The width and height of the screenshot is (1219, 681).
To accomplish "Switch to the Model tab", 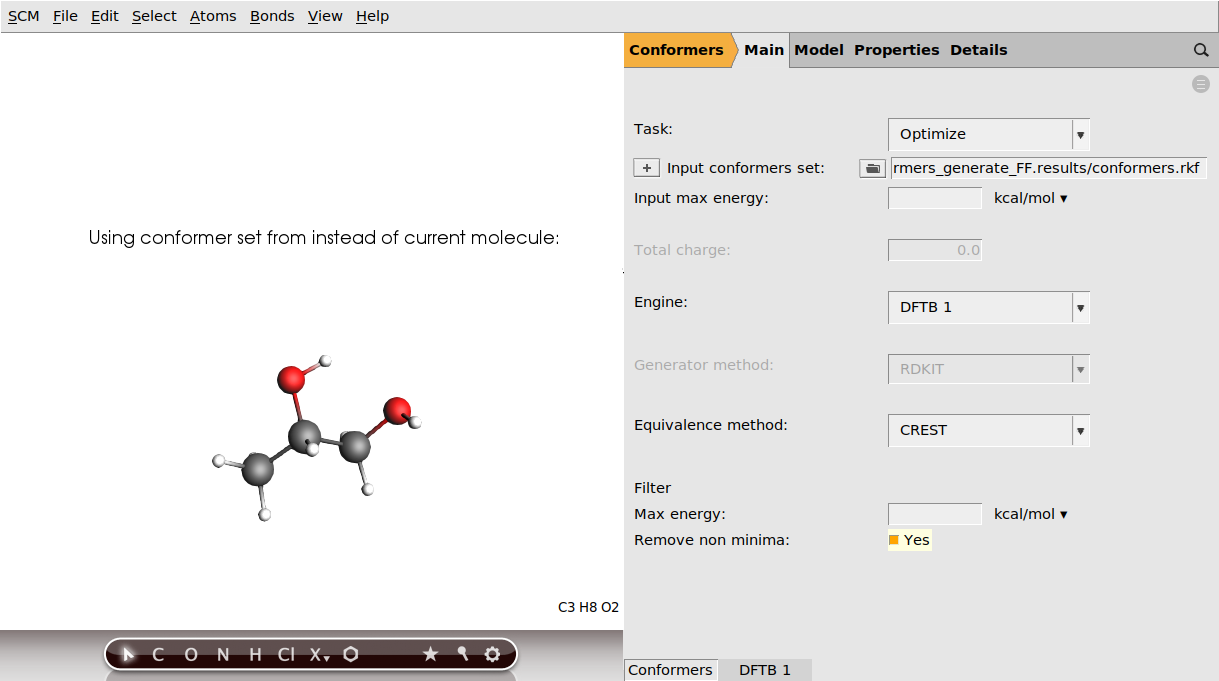I will click(818, 49).
